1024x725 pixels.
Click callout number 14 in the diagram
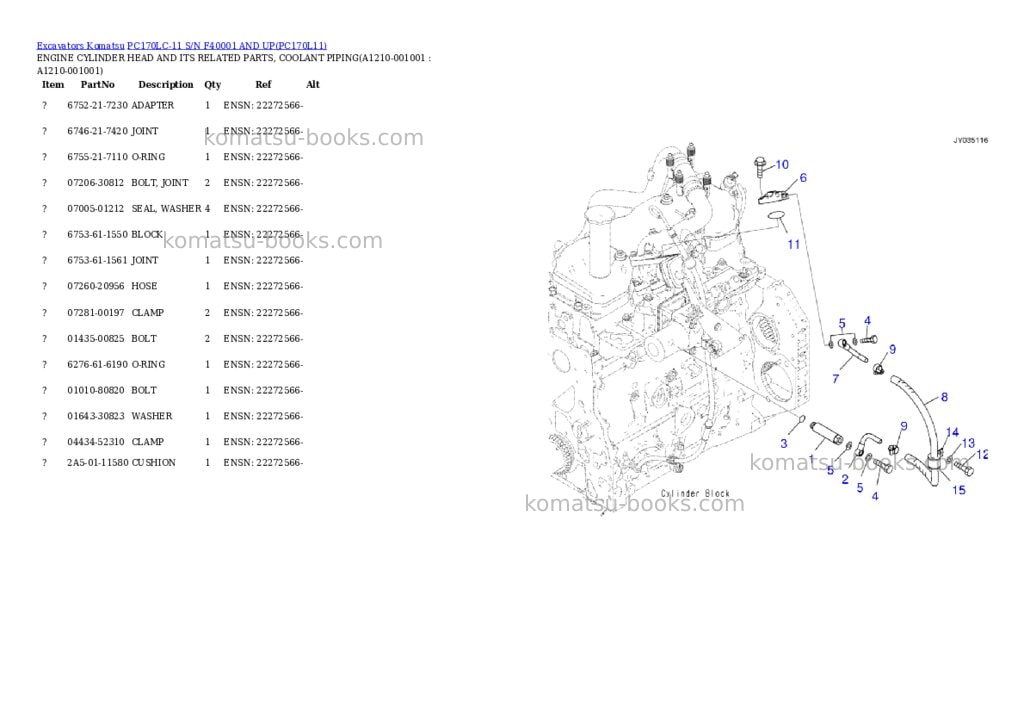[952, 432]
